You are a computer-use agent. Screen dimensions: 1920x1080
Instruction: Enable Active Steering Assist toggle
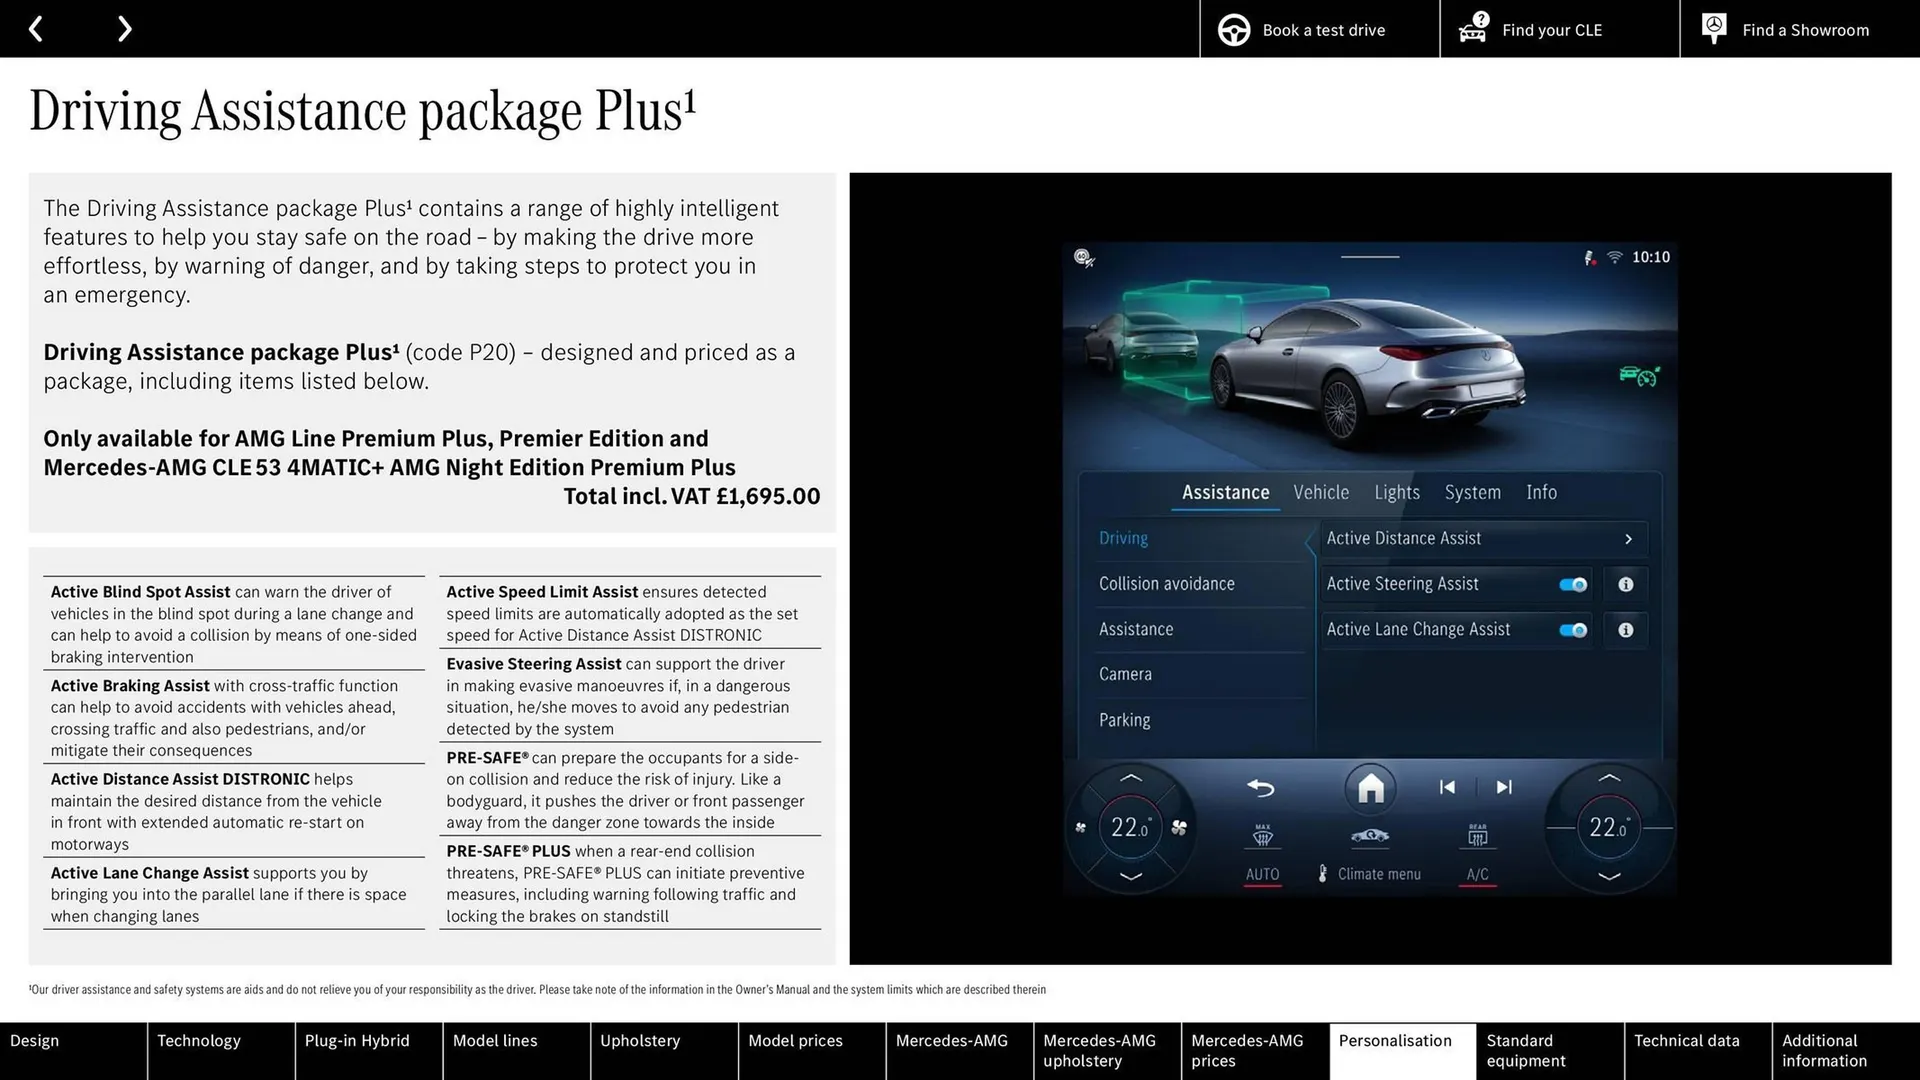point(1571,584)
